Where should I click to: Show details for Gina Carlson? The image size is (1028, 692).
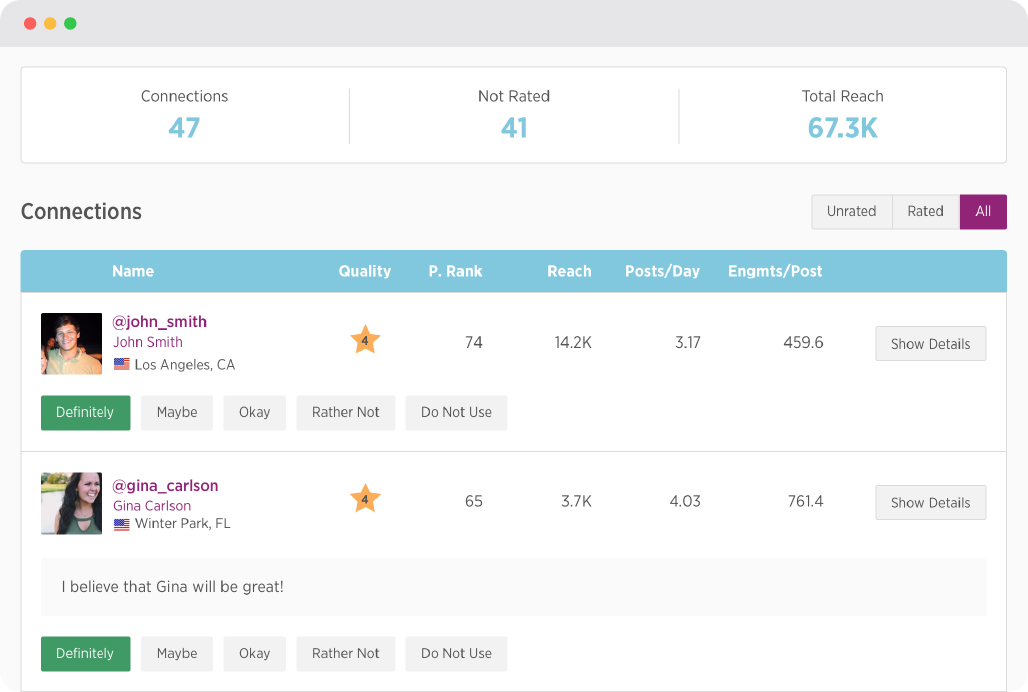(930, 503)
